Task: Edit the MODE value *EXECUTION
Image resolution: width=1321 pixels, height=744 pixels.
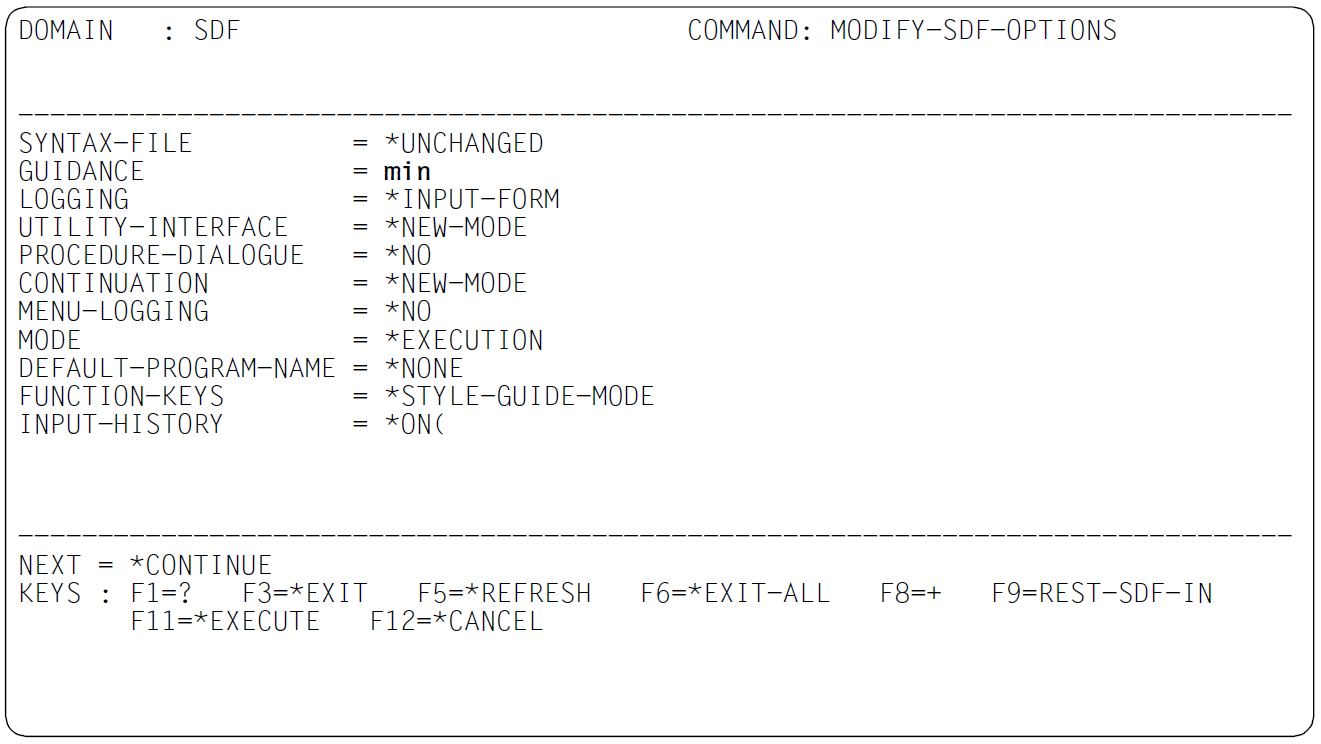Action: (464, 340)
